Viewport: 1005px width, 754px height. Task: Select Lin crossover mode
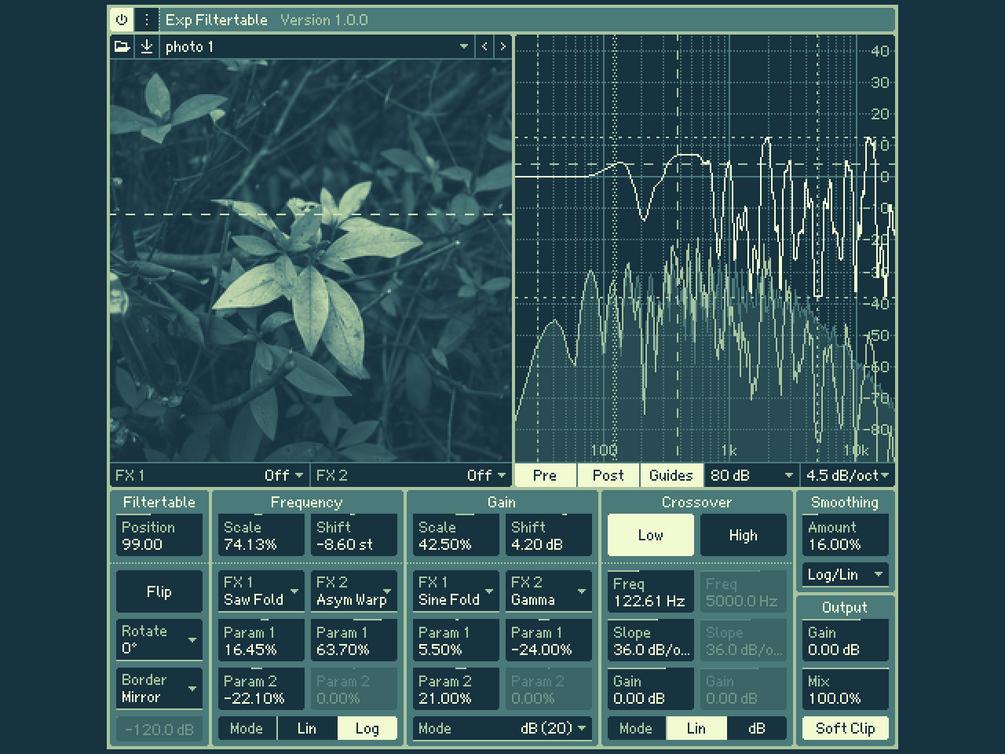pos(697,728)
